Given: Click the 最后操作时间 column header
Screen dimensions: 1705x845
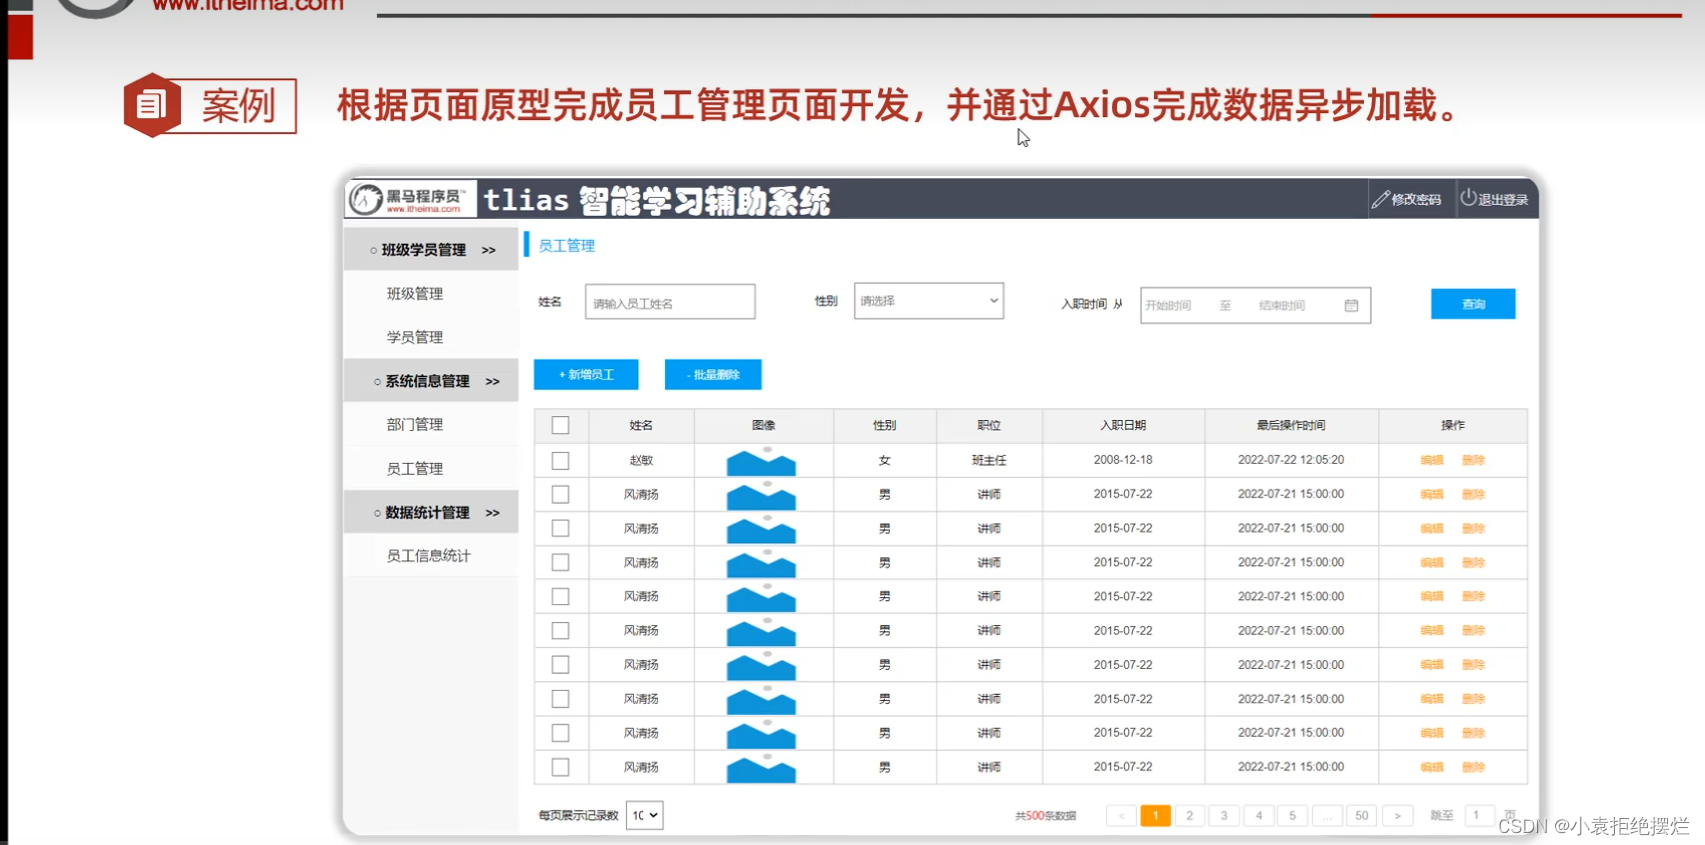Looking at the screenshot, I should pos(1291,425).
